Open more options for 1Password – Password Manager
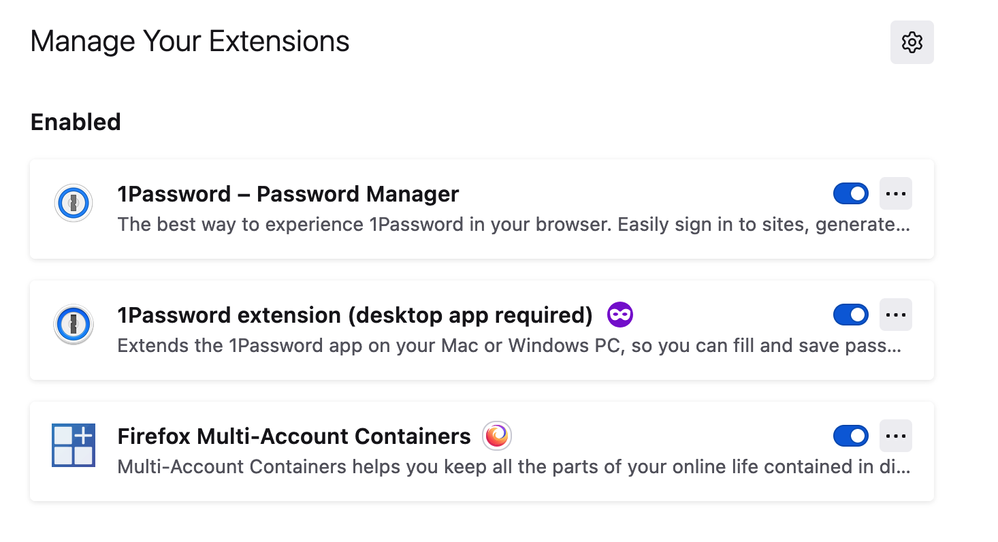Image resolution: width=998 pixels, height=542 pixels. (x=896, y=194)
